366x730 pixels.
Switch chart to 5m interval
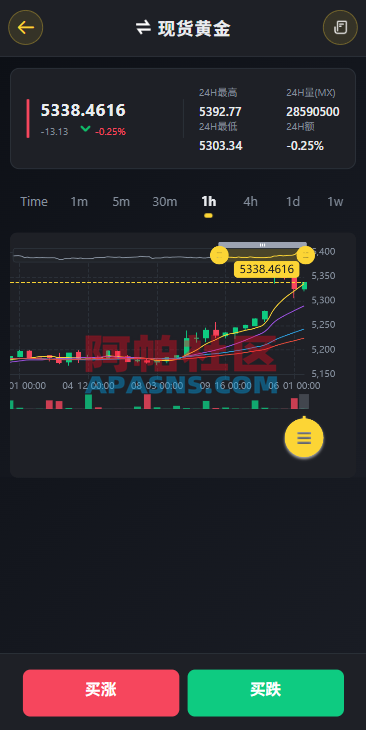(x=121, y=202)
